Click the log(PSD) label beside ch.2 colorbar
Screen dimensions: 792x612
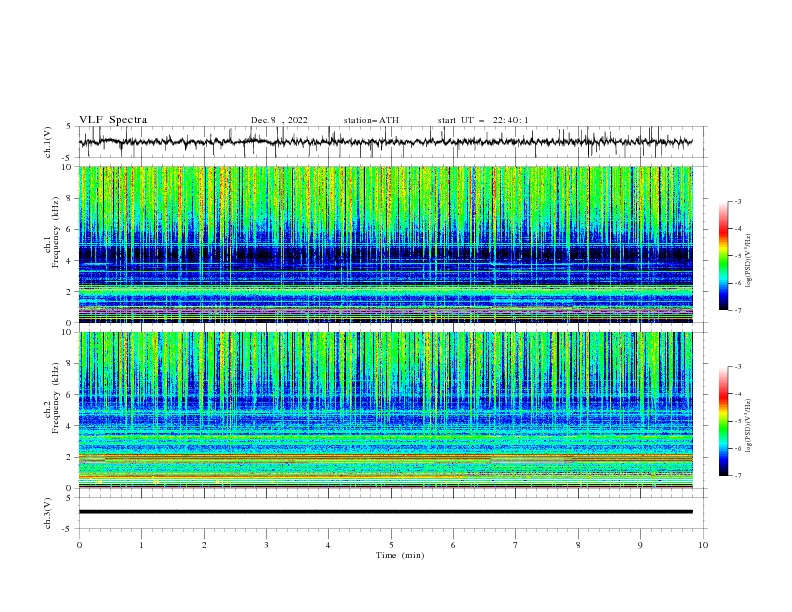coord(749,425)
